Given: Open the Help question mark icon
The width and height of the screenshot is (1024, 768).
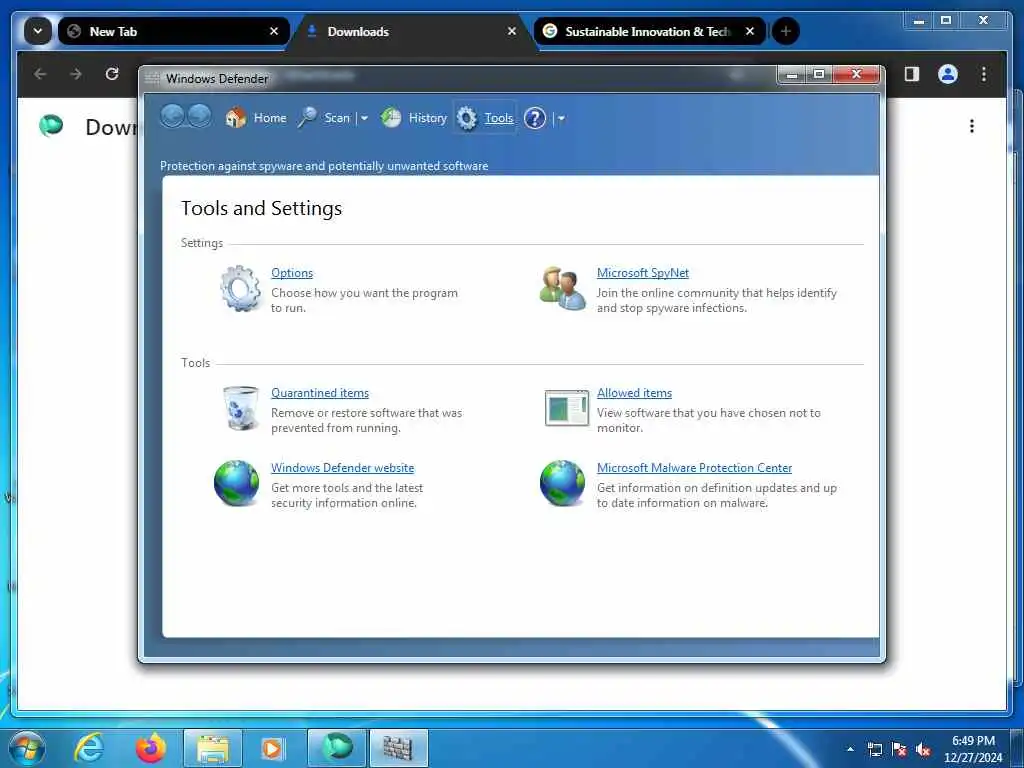Looking at the screenshot, I should tap(534, 118).
